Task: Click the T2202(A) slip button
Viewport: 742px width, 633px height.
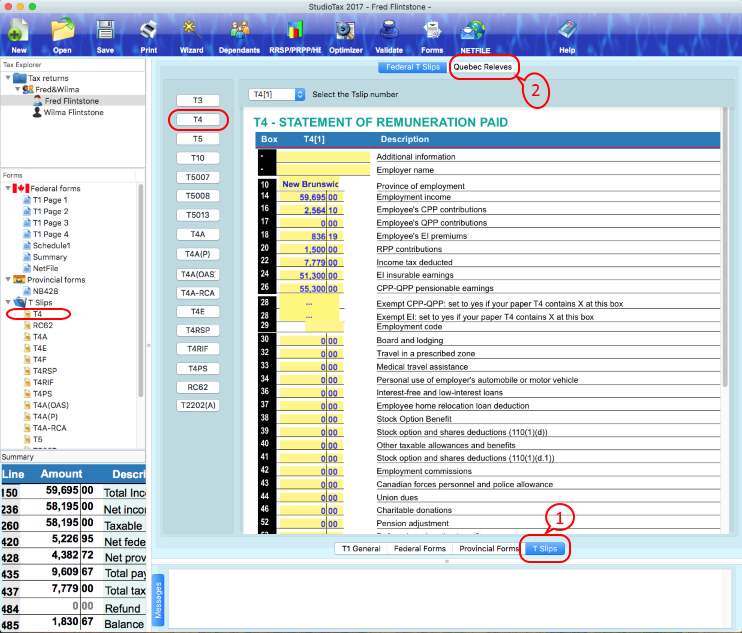Action: [x=198, y=405]
